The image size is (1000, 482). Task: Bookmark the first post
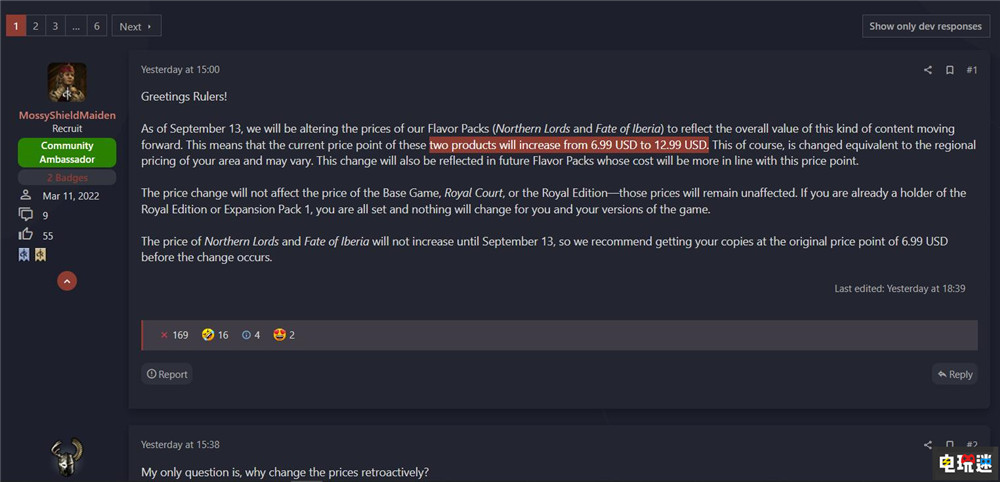949,70
